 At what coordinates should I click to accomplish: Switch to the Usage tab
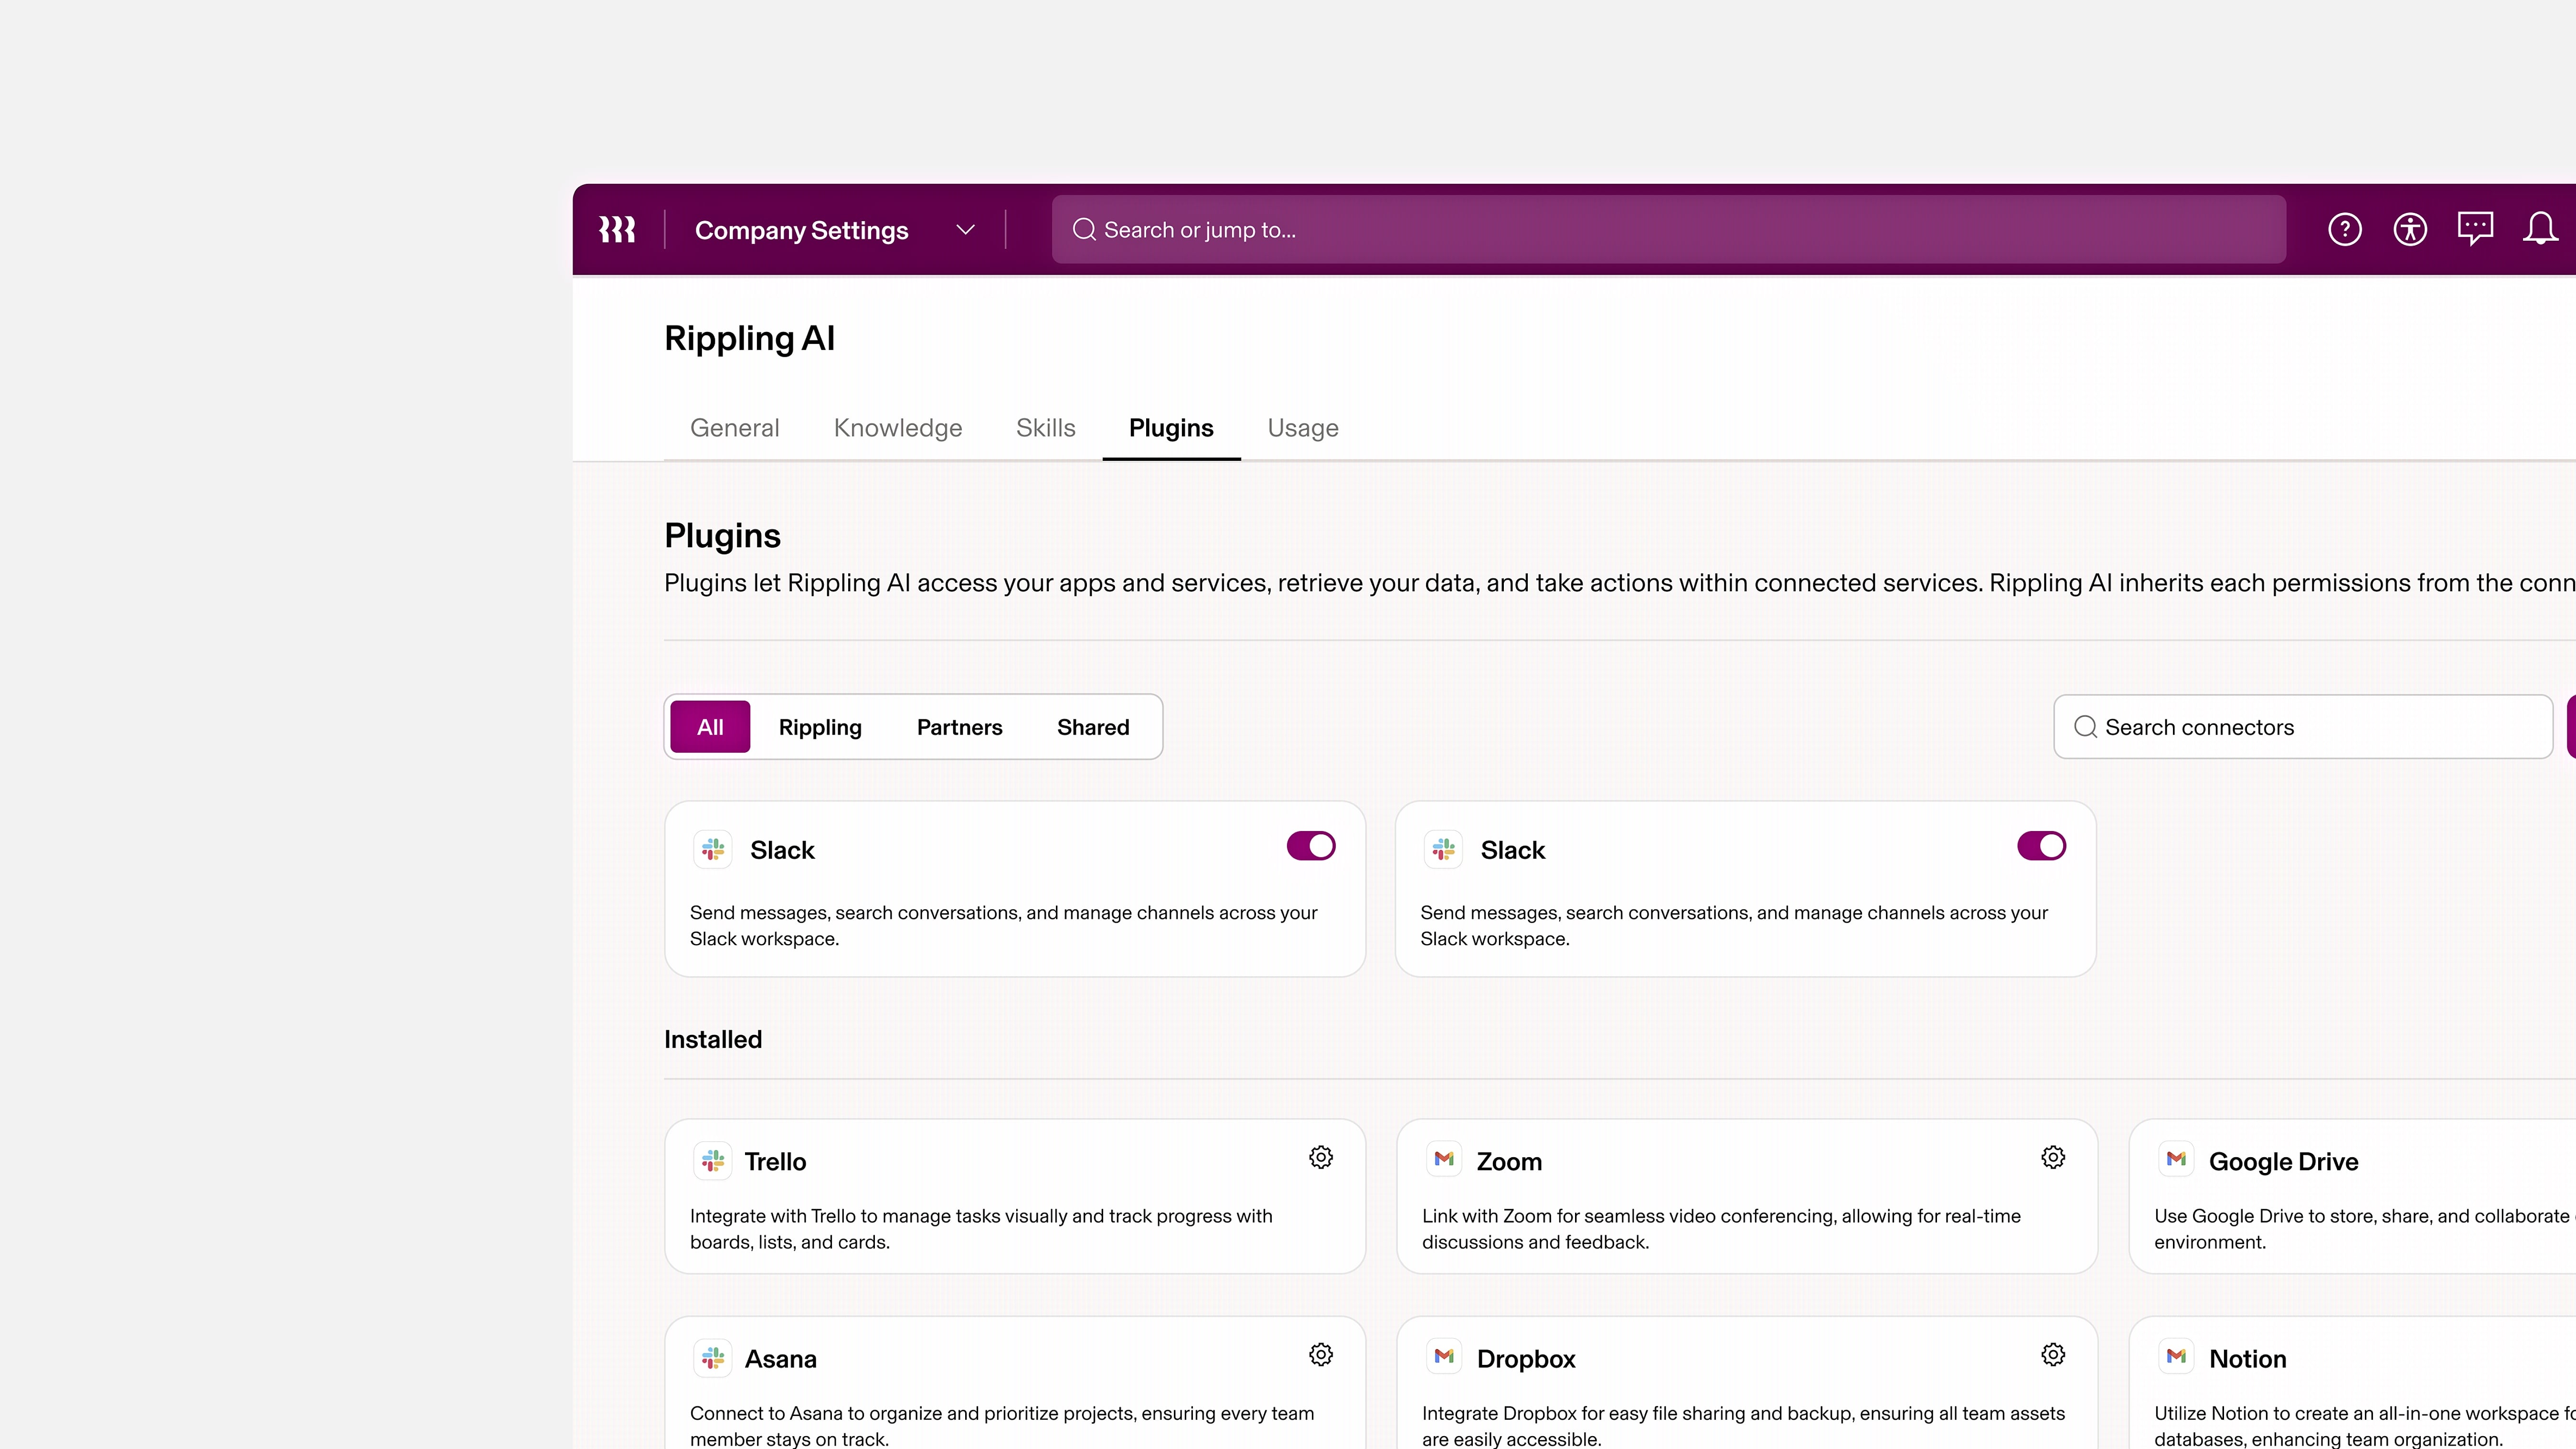[x=1303, y=428]
